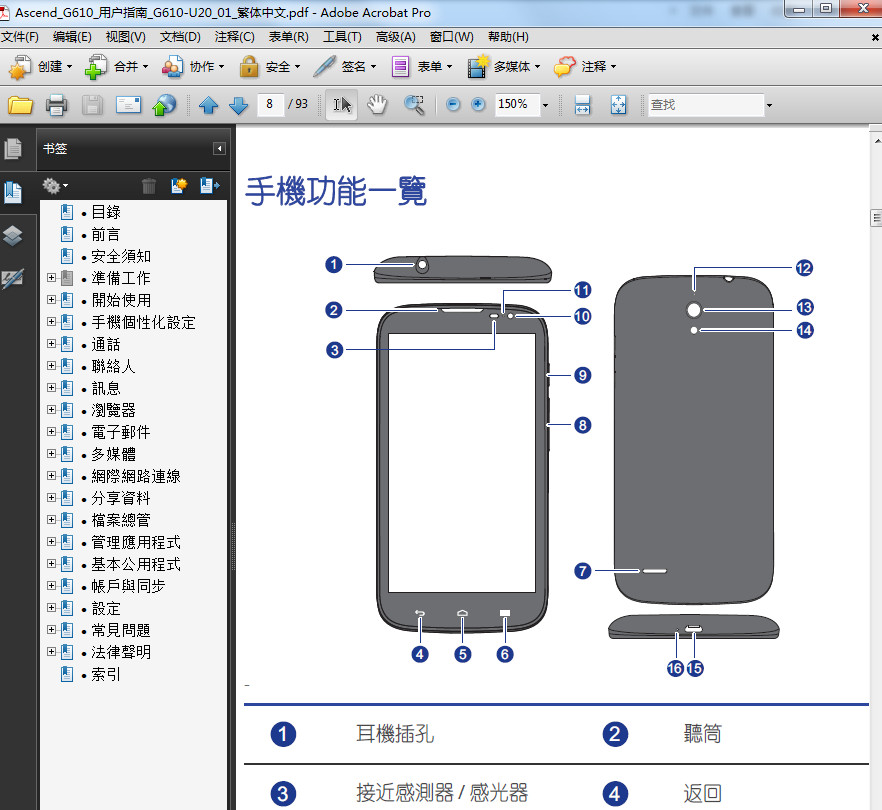Click the document vertical scrollbar thumb
The height and width of the screenshot is (810, 882).
point(876,218)
